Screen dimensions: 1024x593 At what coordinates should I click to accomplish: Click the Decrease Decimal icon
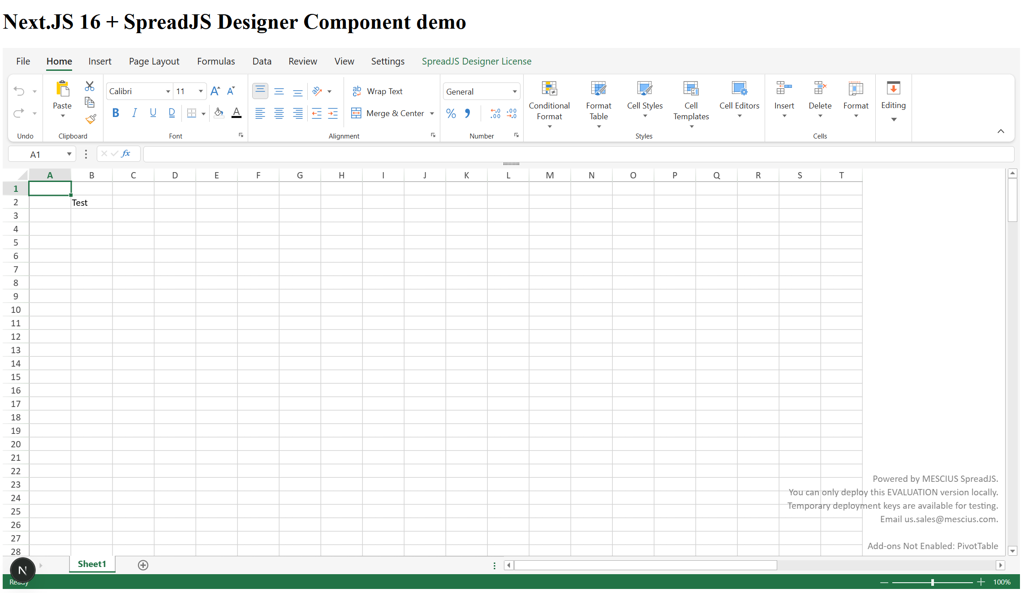[511, 114]
